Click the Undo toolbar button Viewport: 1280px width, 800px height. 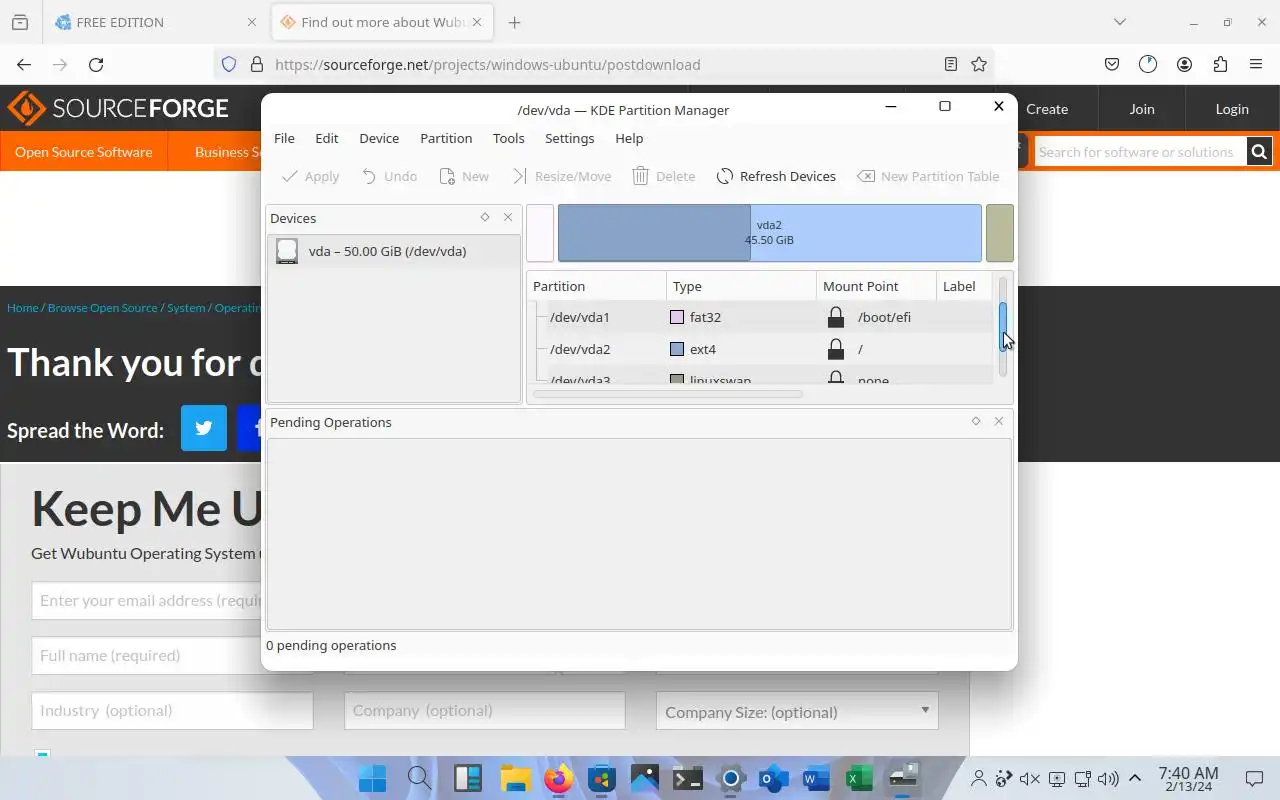(389, 176)
